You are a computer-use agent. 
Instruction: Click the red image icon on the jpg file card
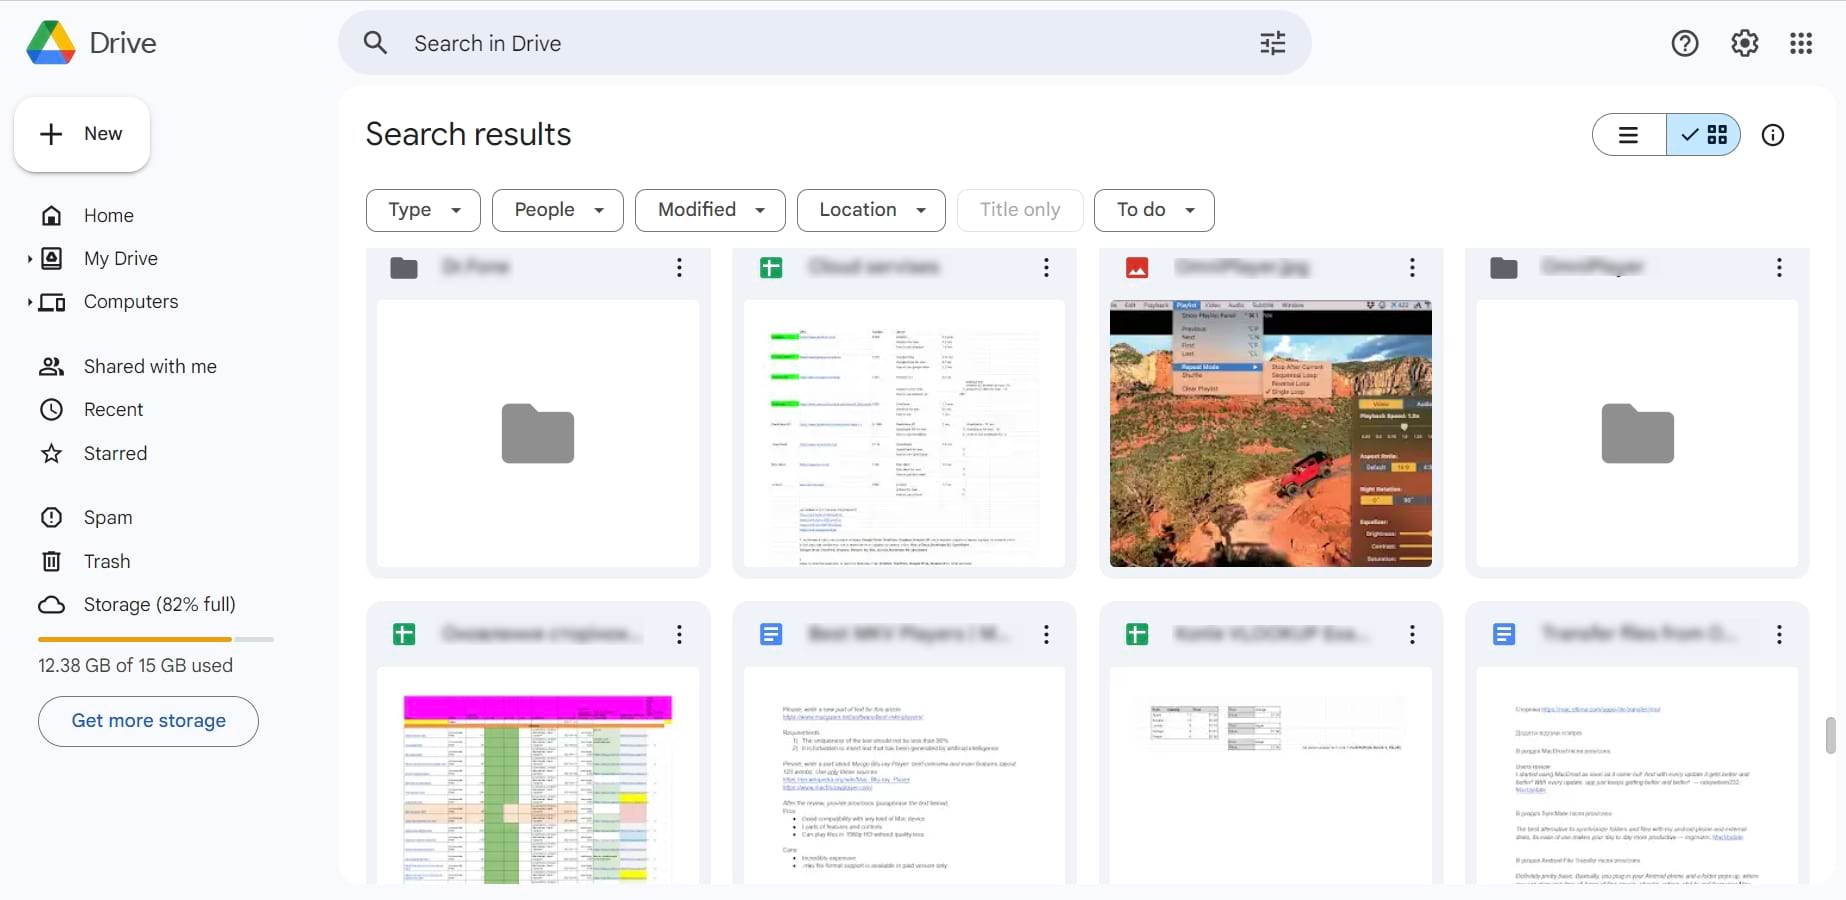[x=1137, y=267]
